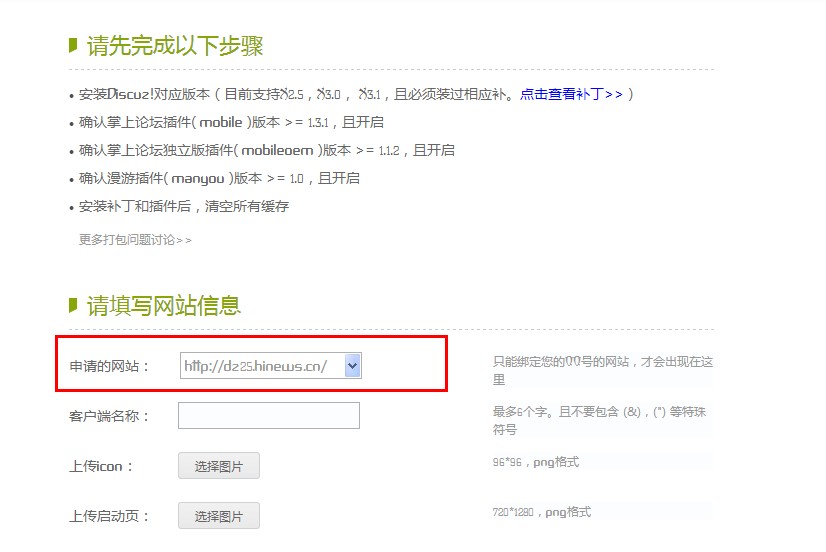Click the 请先完成以下步骤 heading
The image size is (826, 552).
pyautogui.click(x=175, y=46)
